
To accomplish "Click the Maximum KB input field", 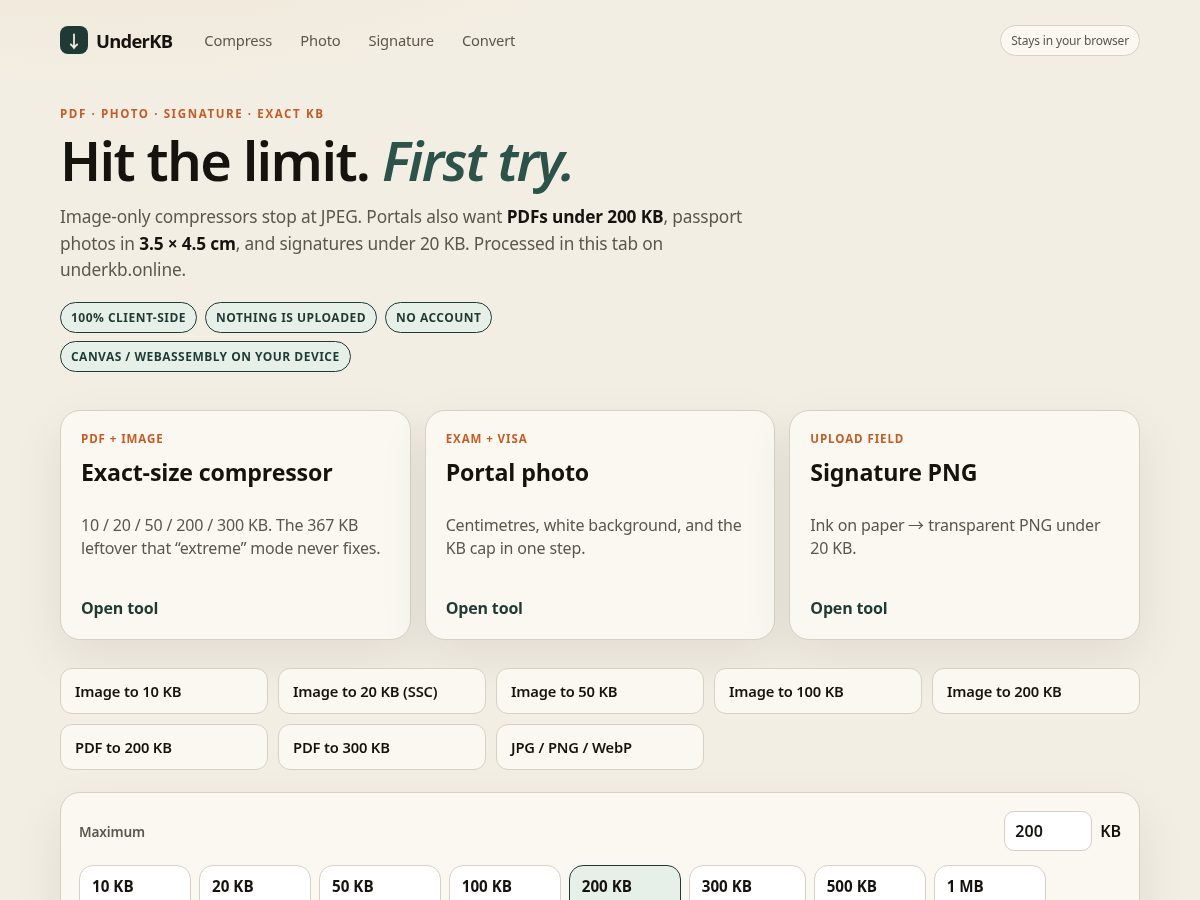I will point(1048,831).
